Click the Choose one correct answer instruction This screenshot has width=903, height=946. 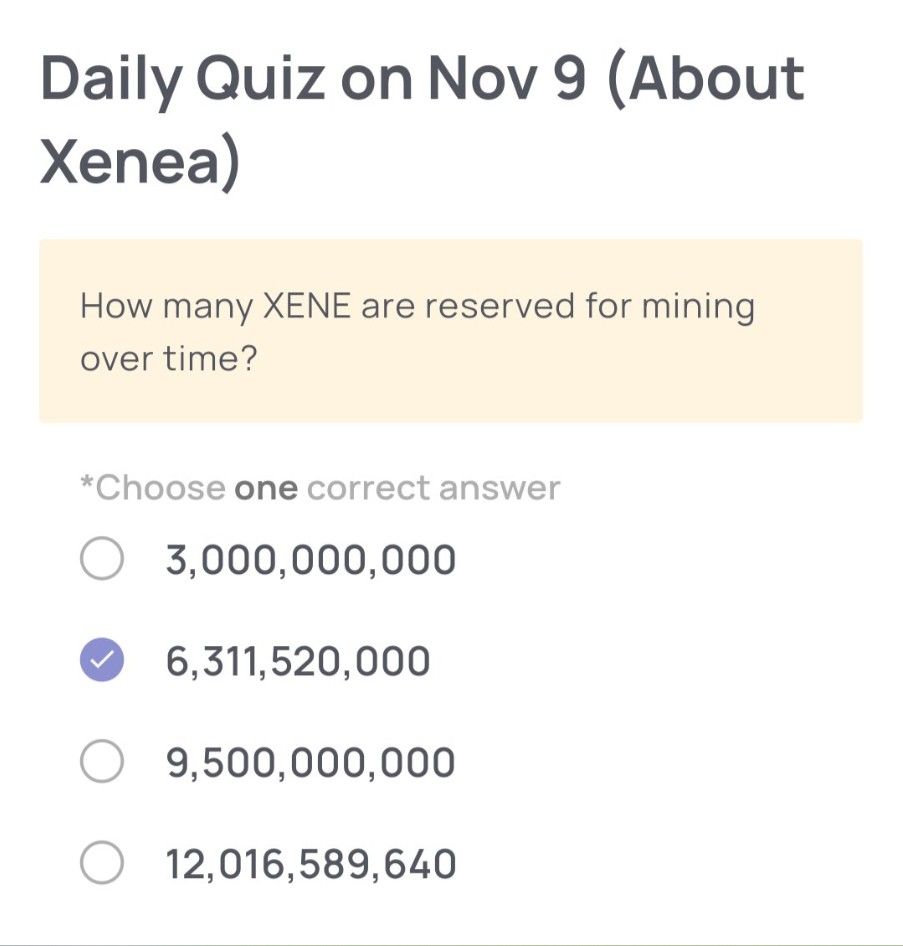320,487
